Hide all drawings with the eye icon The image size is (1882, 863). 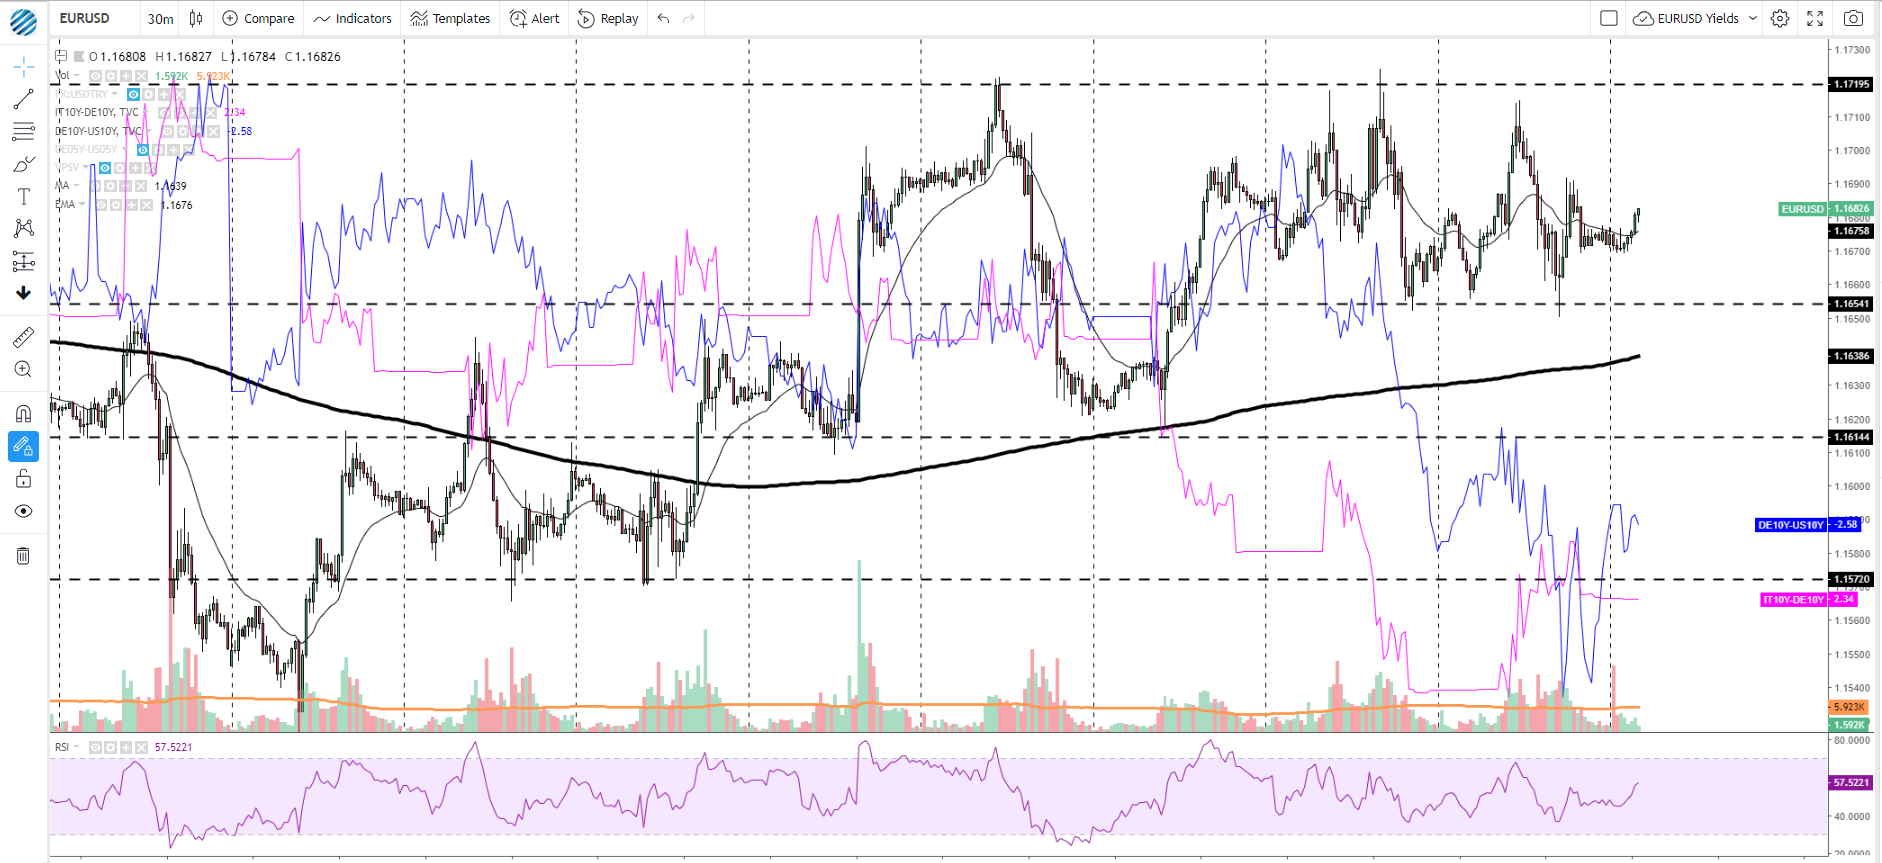[x=24, y=511]
